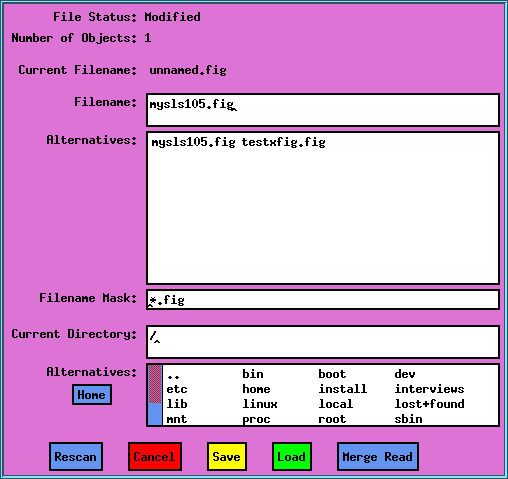The image size is (508, 479).
Task: Select testxfig.fig in Alternatives list
Action: pyautogui.click(x=283, y=142)
